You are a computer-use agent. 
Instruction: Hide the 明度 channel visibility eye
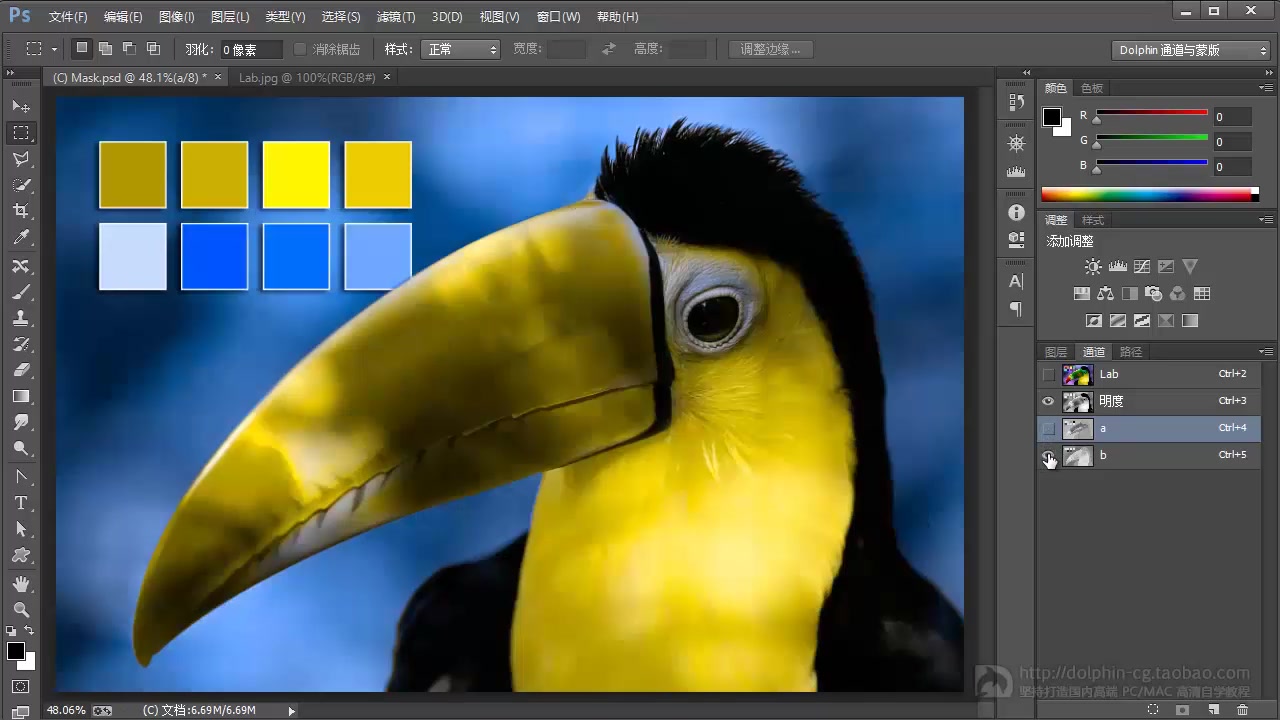tap(1048, 401)
